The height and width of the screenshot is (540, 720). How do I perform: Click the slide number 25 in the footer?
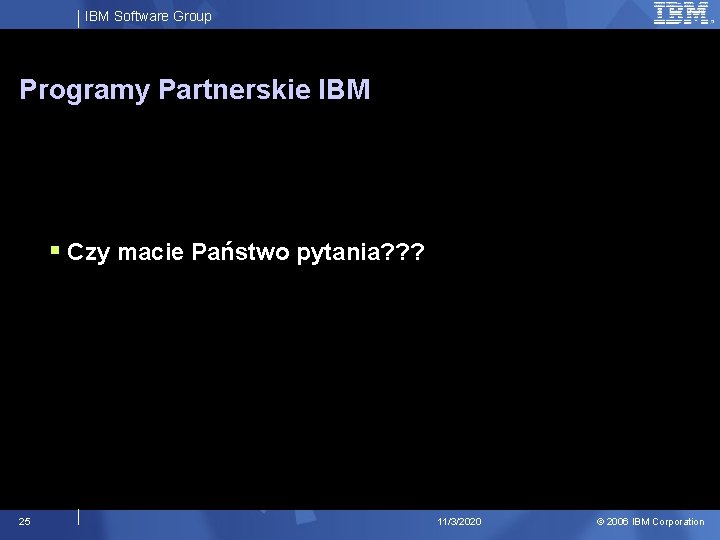pyautogui.click(x=24, y=521)
